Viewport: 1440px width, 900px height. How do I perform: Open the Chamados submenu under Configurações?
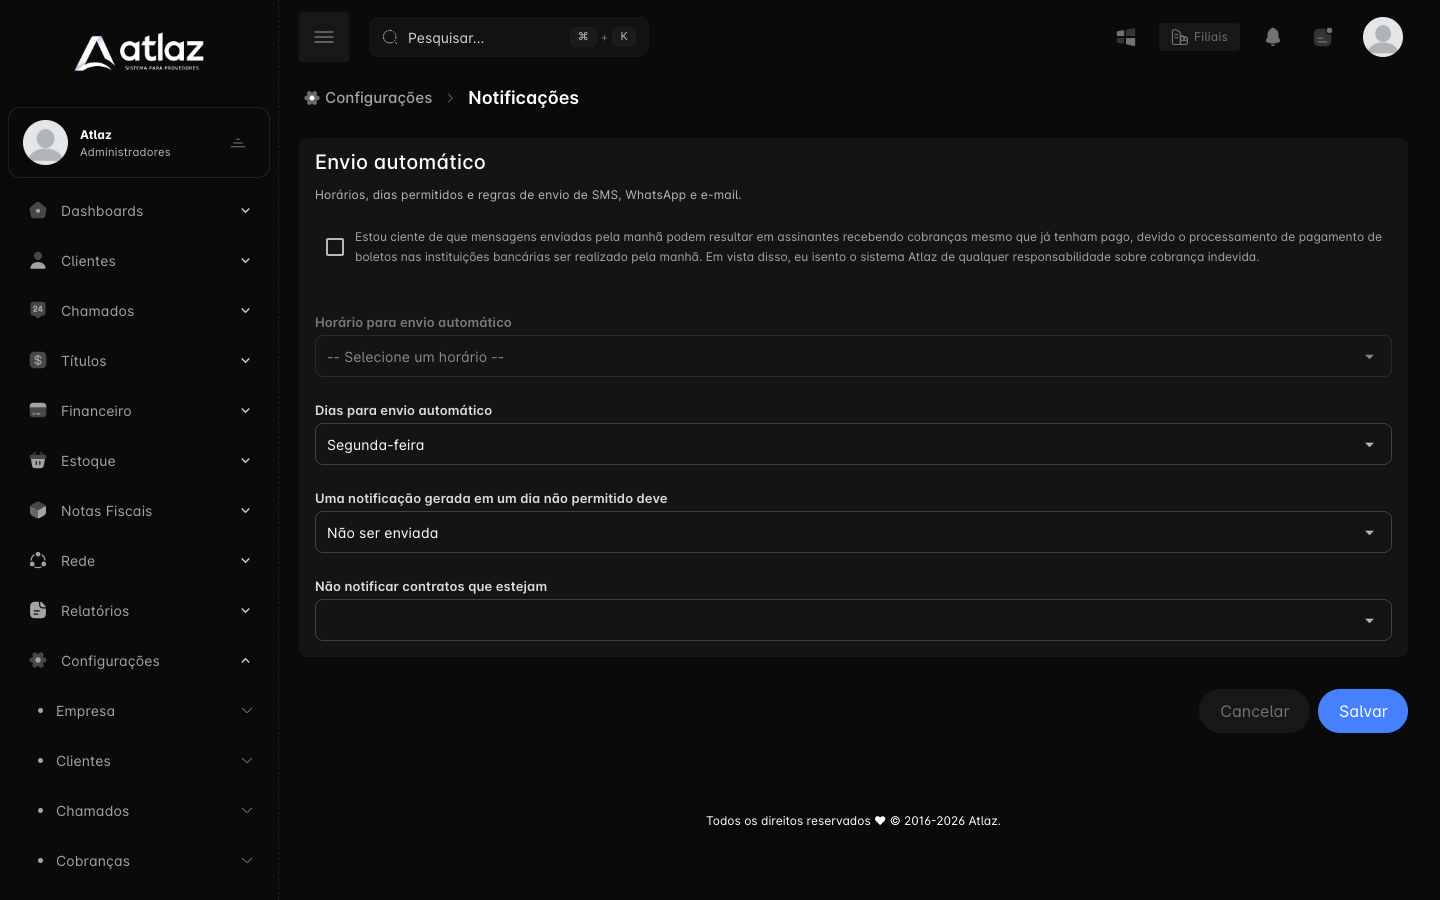pyautogui.click(x=139, y=810)
